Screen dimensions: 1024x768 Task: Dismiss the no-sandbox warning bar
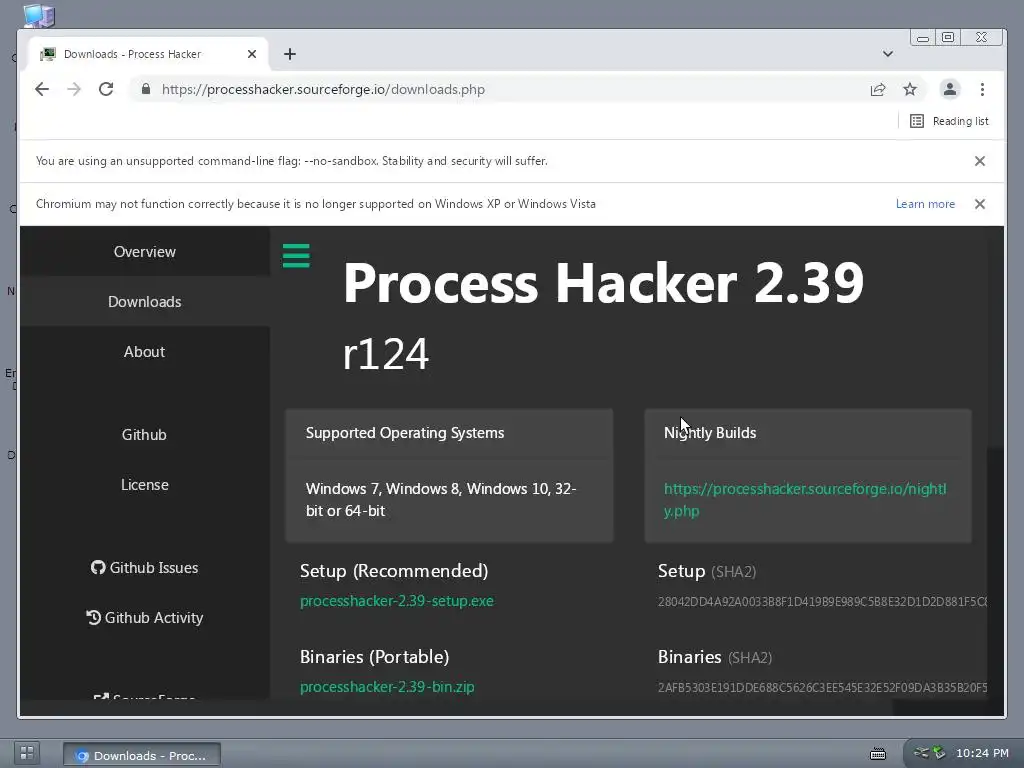(x=980, y=161)
